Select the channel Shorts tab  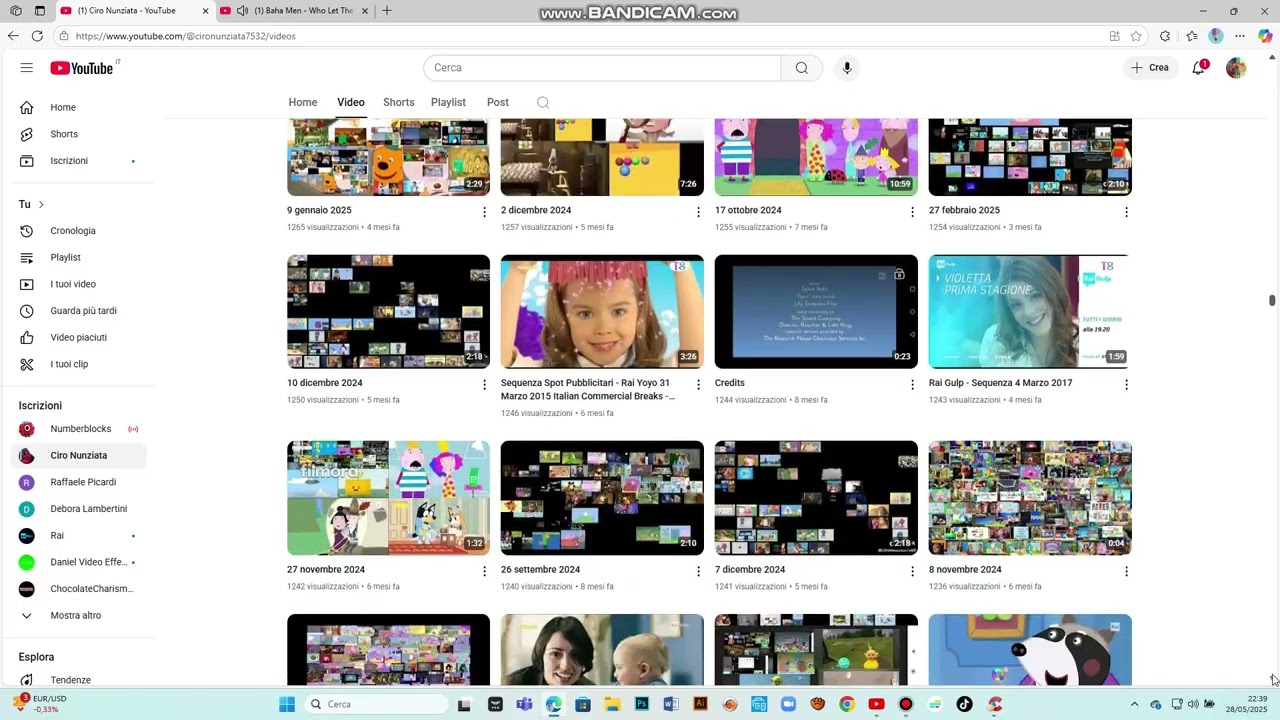tap(398, 102)
